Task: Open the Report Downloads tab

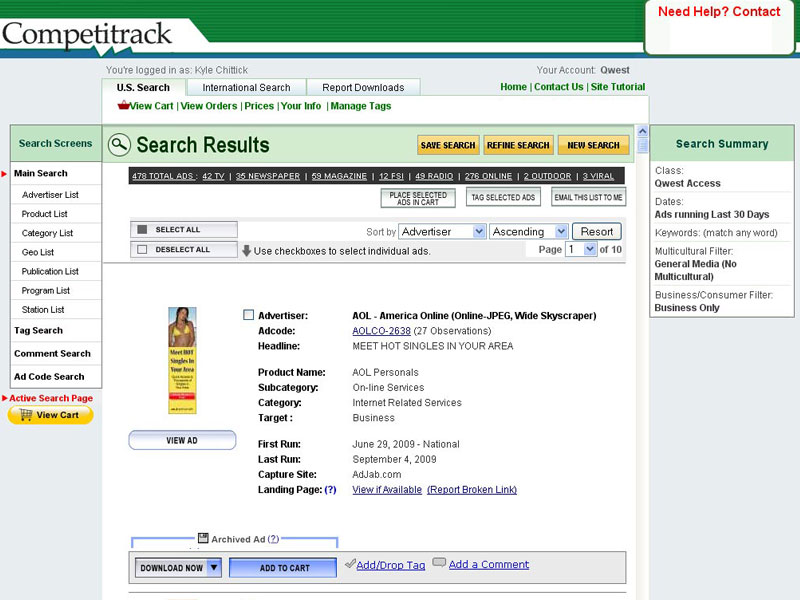Action: click(363, 87)
